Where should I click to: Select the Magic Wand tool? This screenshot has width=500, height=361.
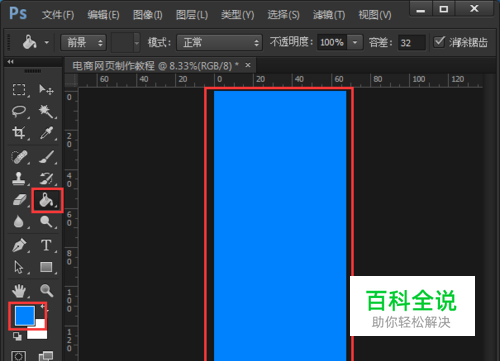click(x=46, y=111)
